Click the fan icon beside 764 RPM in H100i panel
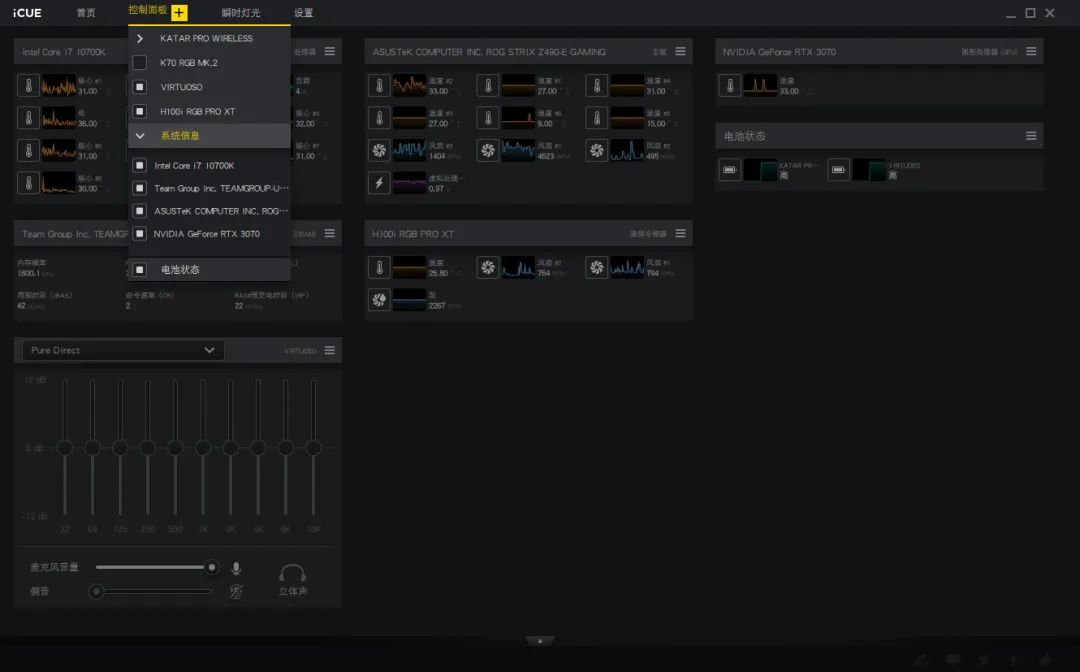 pos(488,267)
